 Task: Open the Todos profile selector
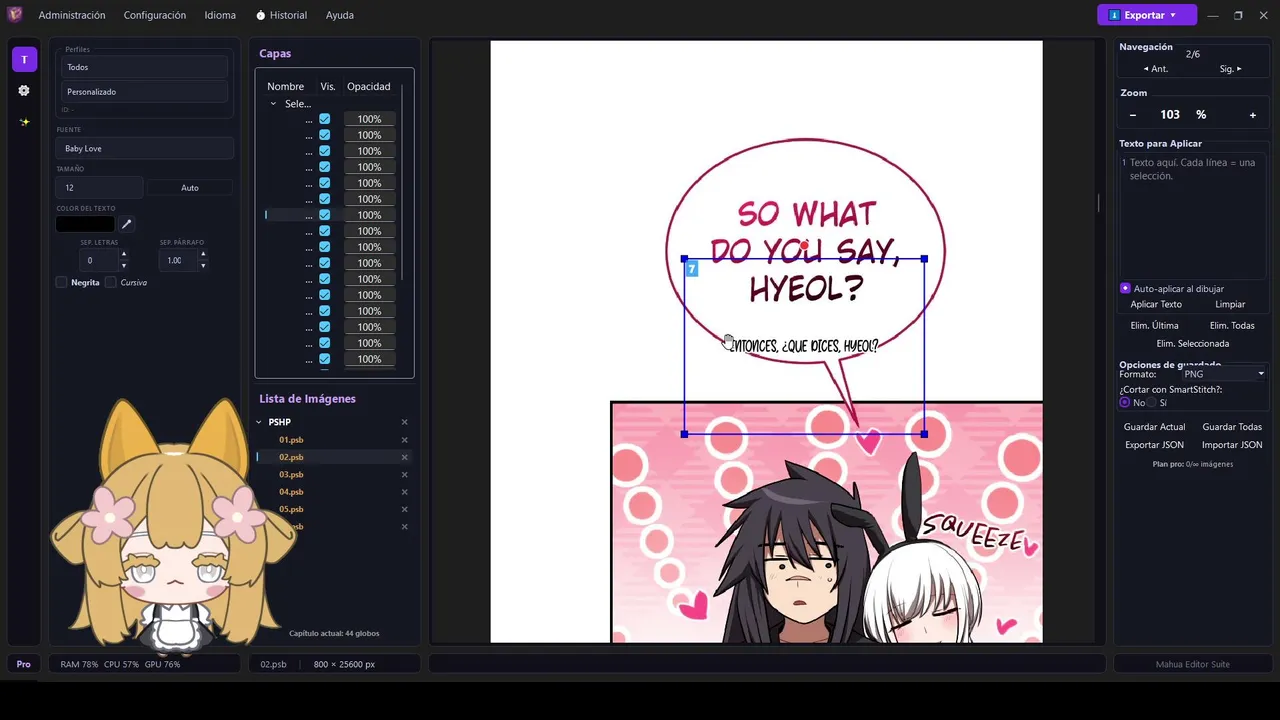(144, 67)
